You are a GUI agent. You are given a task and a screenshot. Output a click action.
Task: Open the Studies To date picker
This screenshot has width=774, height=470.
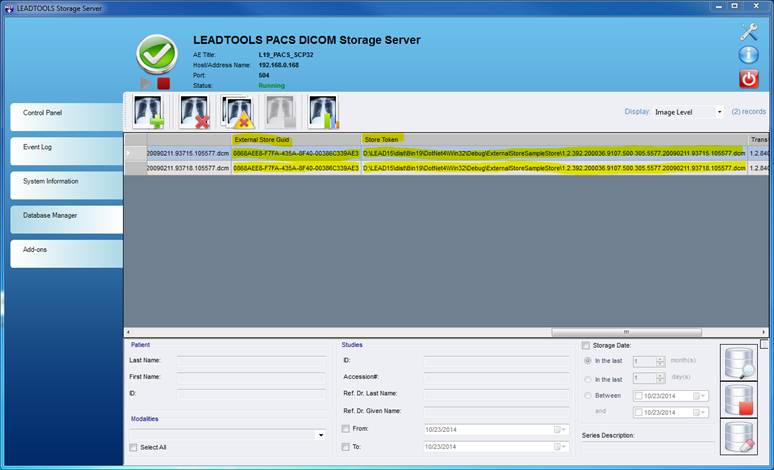[559, 447]
